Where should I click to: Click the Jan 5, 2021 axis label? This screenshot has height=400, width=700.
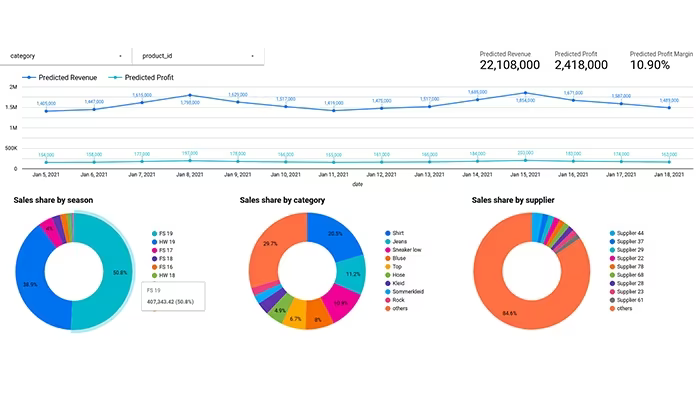click(46, 175)
